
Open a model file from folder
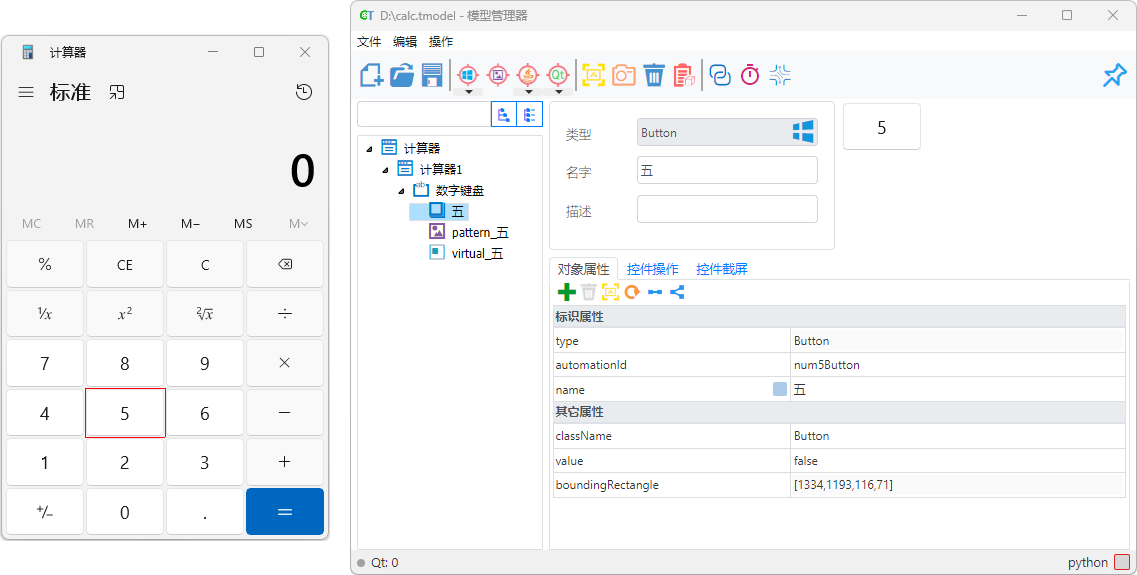point(402,75)
